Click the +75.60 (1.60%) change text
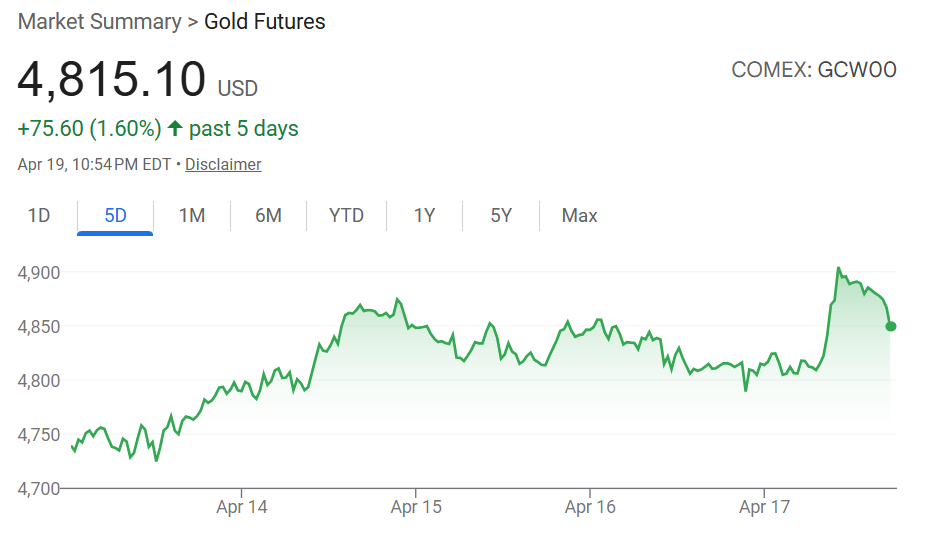 90,129
